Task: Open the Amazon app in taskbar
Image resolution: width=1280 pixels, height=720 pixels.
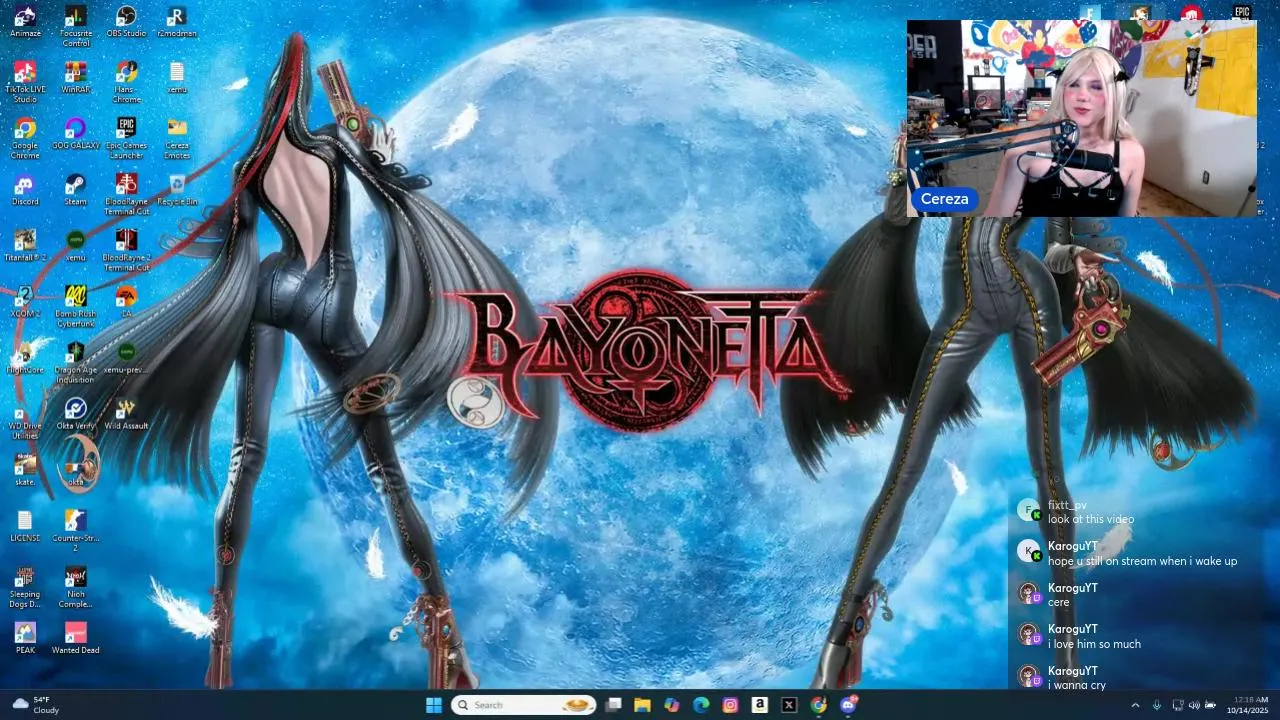Action: click(760, 705)
